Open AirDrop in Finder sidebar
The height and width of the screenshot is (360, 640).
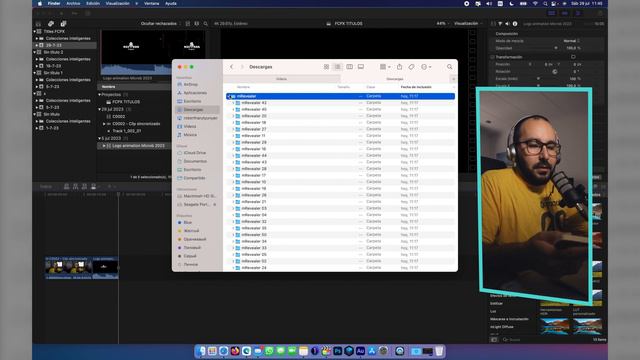(x=190, y=84)
